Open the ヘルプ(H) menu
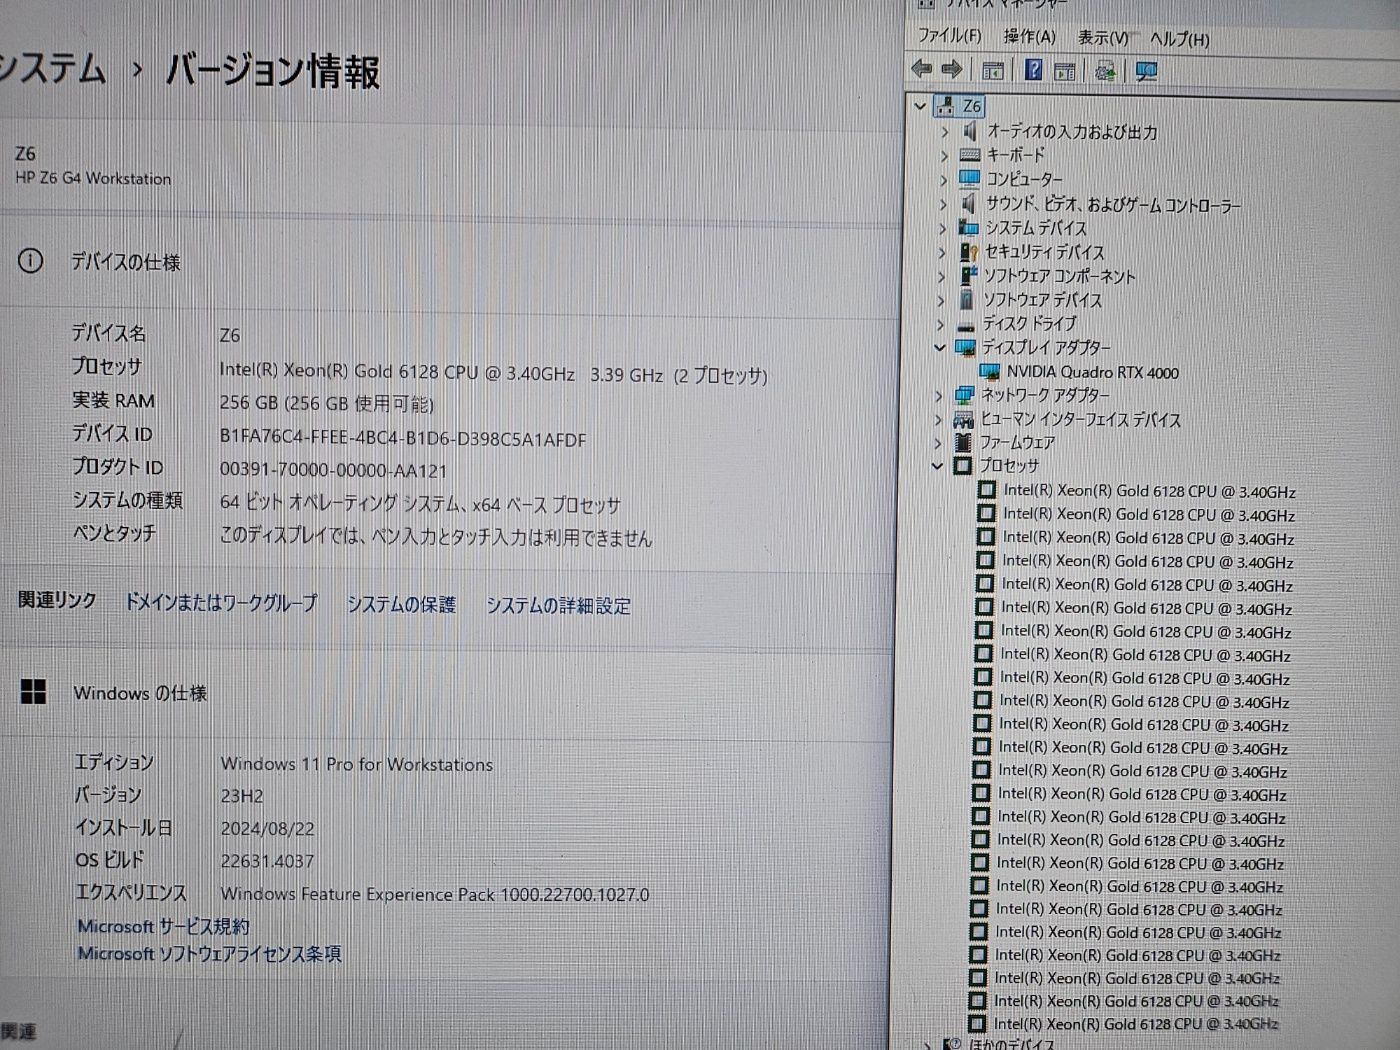The height and width of the screenshot is (1050, 1400). 1179,39
